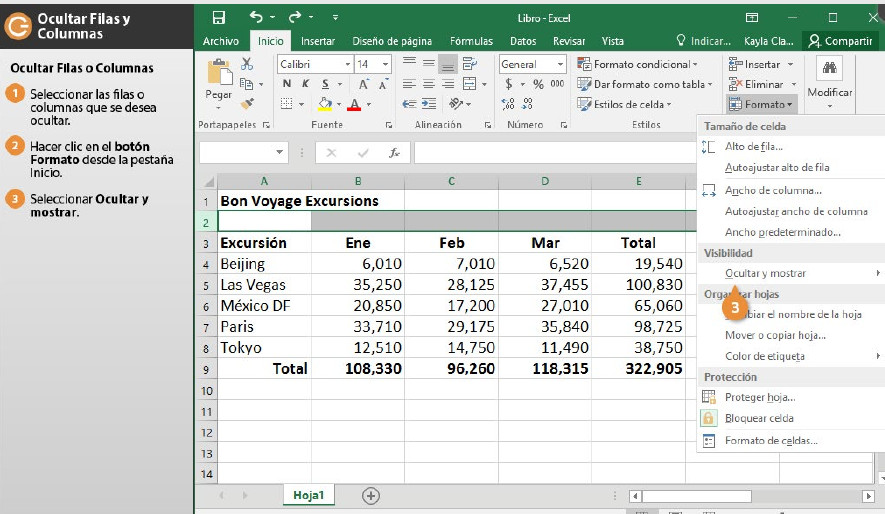Click the Undo arrow icon

[x=257, y=17]
